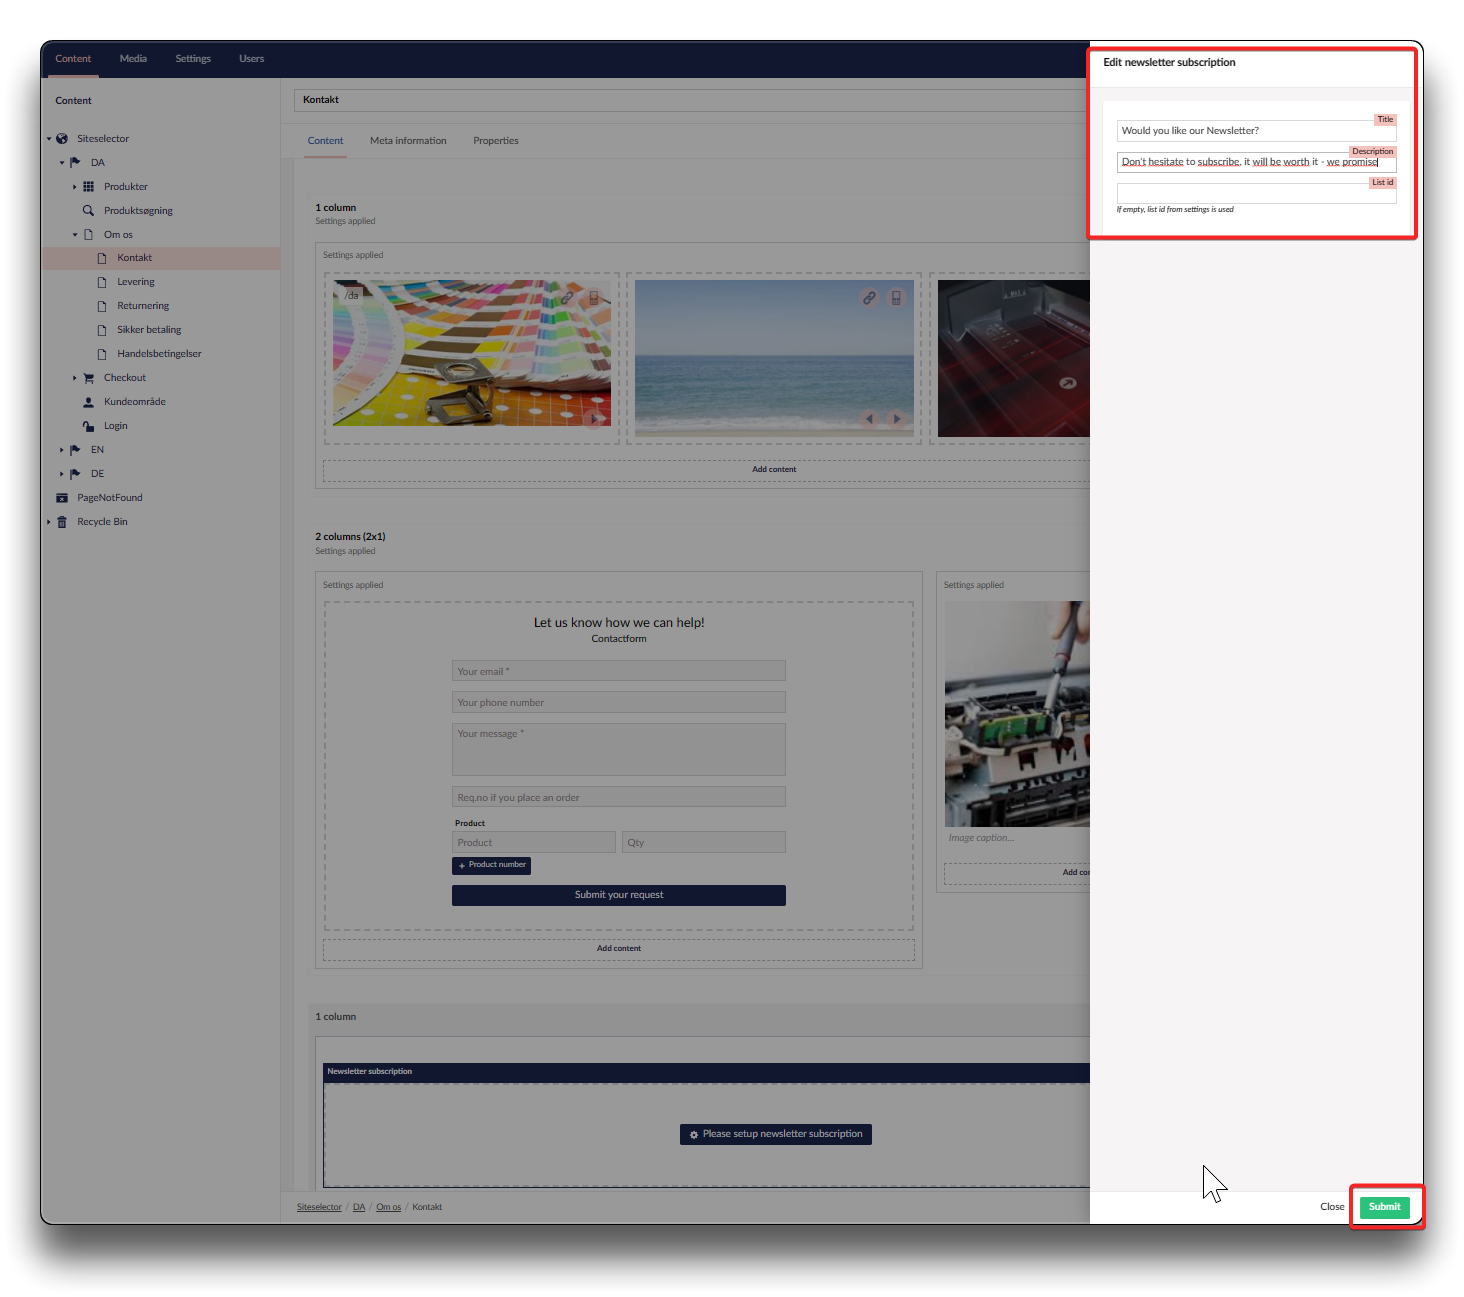Expand the Checkout tree node
The image size is (1464, 1297).
(x=74, y=378)
